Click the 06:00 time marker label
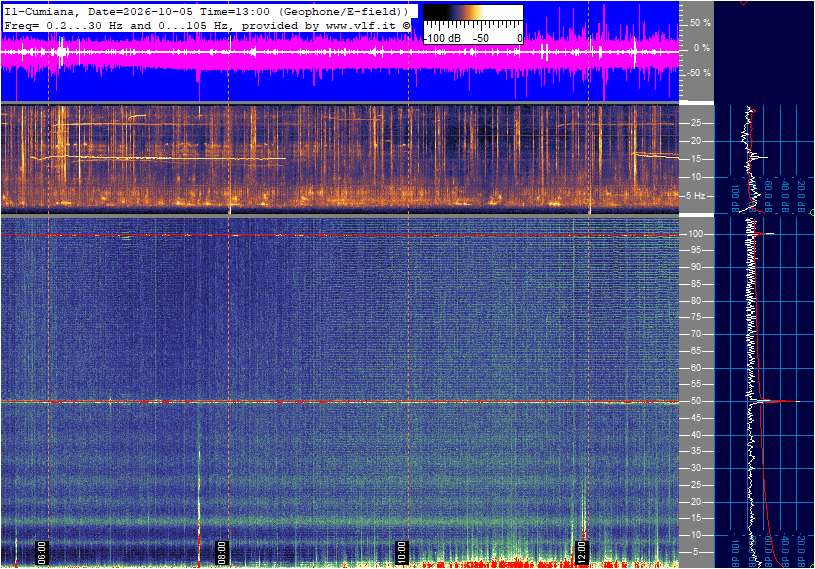 [42, 553]
